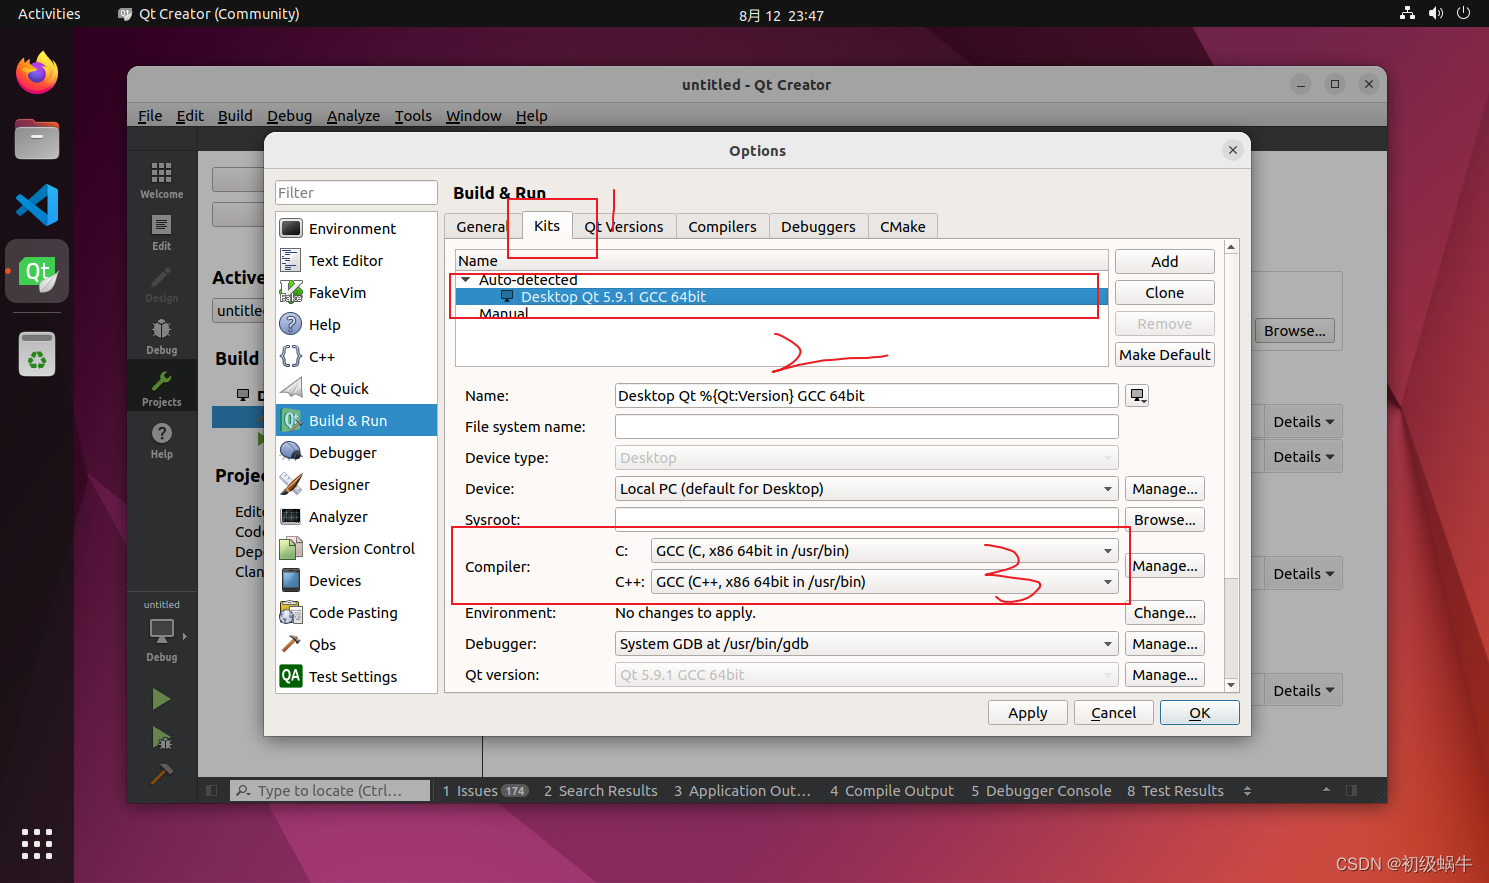Switch to the Compilers tab
Viewport: 1489px width, 883px height.
(722, 226)
